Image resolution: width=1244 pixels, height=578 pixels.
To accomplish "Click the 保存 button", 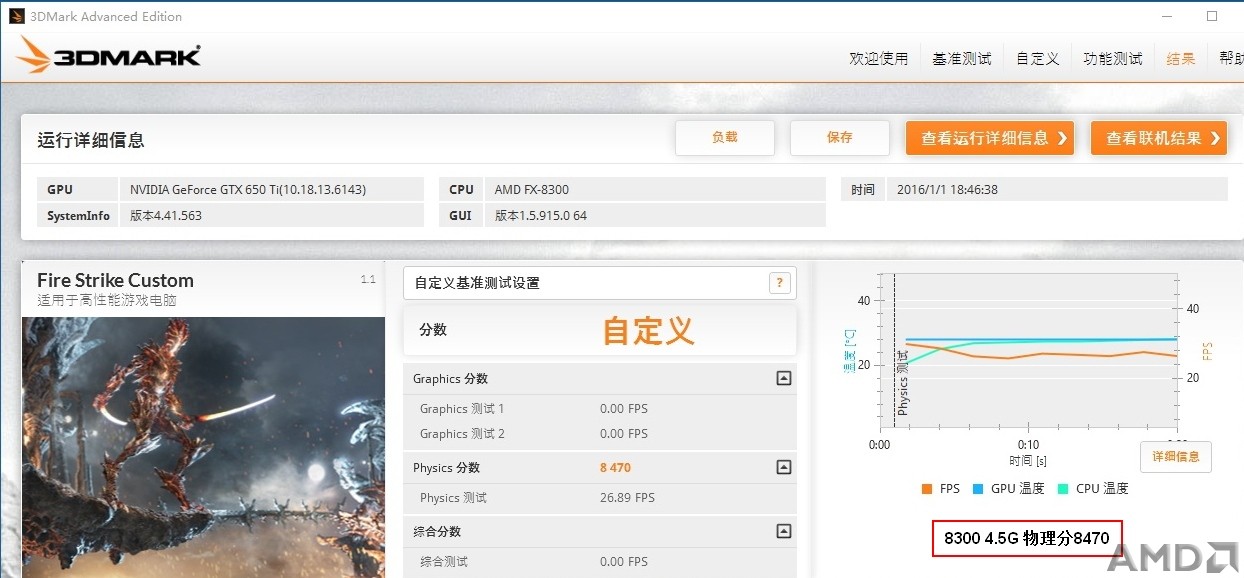I will tap(840, 138).
